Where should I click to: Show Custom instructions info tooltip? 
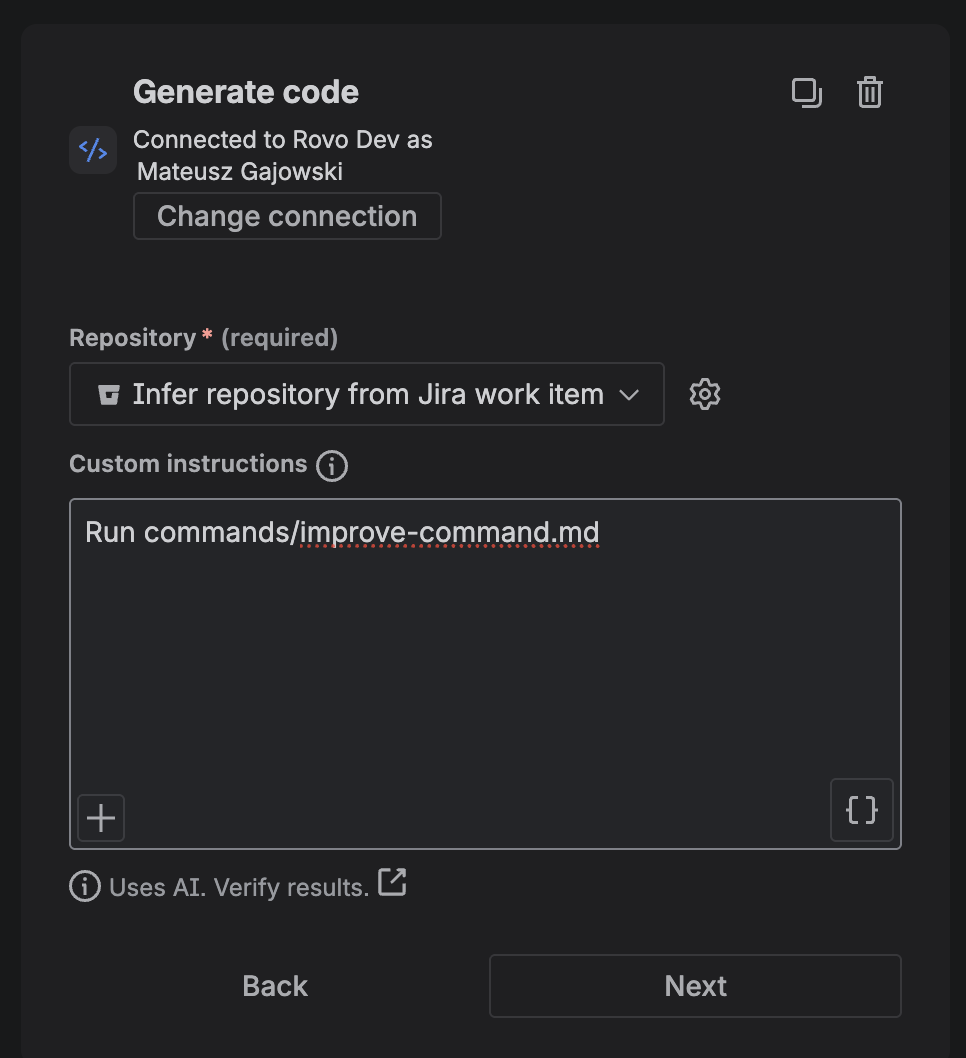[332, 466]
